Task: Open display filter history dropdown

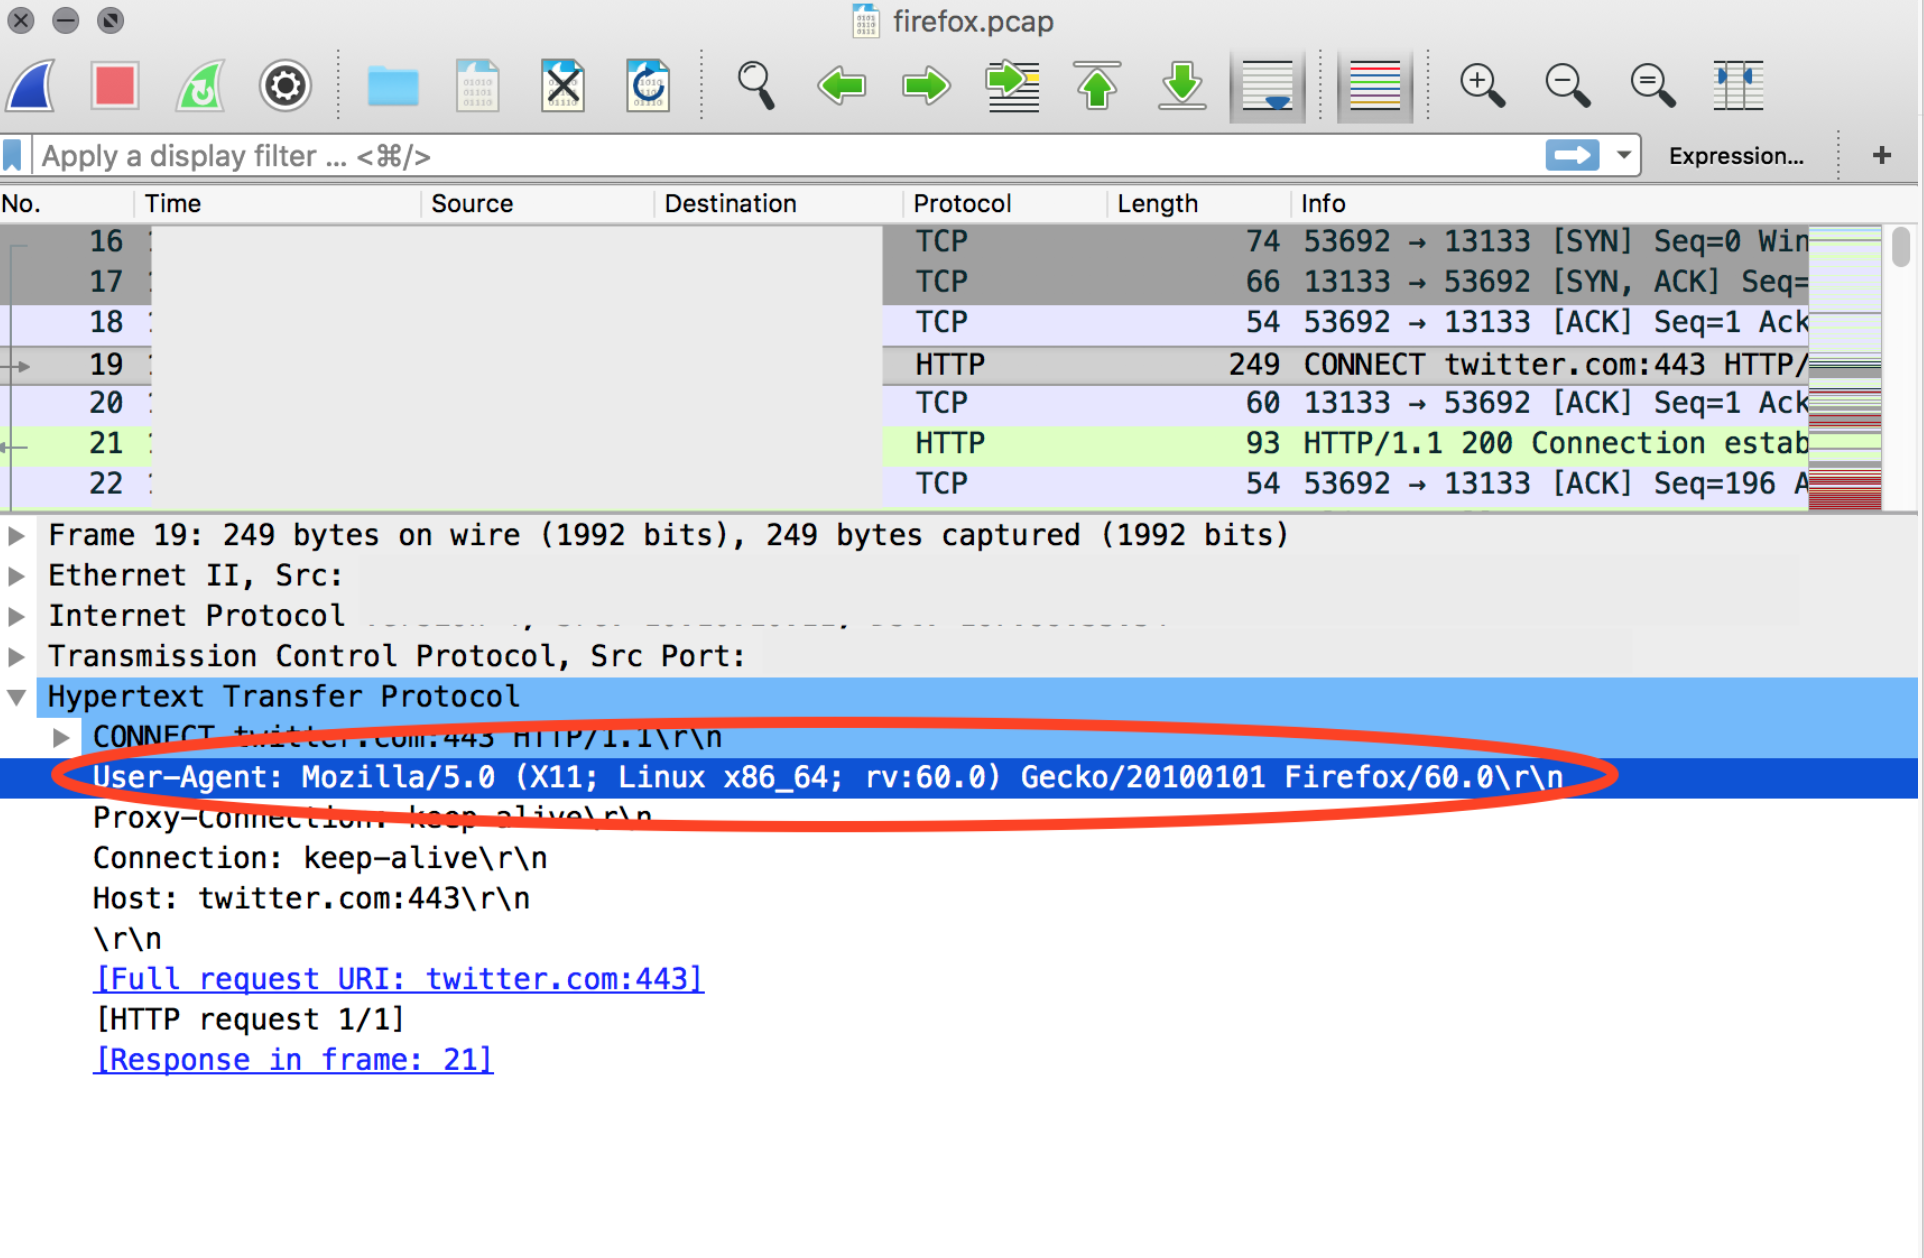Action: (x=1624, y=155)
